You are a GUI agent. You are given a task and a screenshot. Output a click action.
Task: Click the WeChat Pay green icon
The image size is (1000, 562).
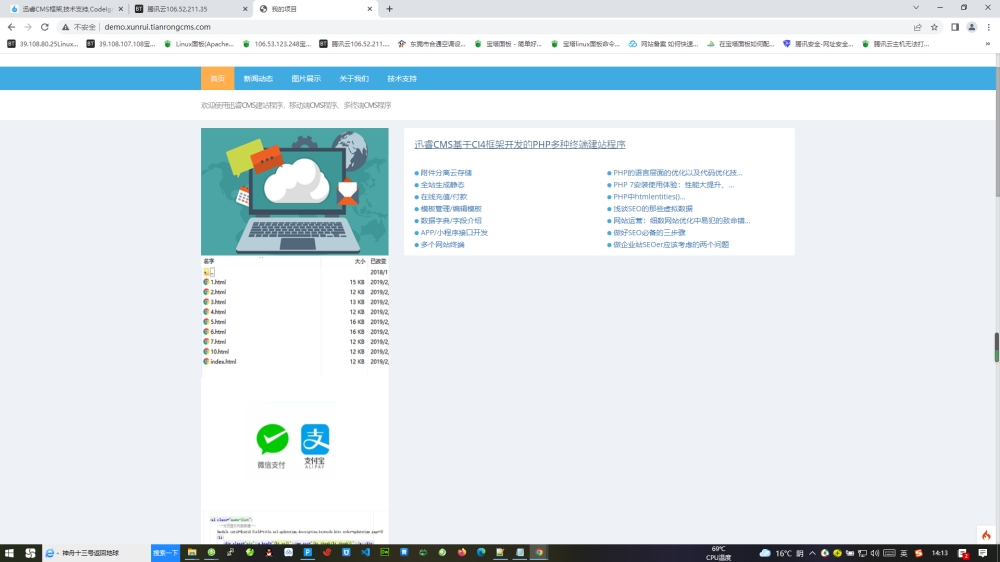click(x=272, y=440)
